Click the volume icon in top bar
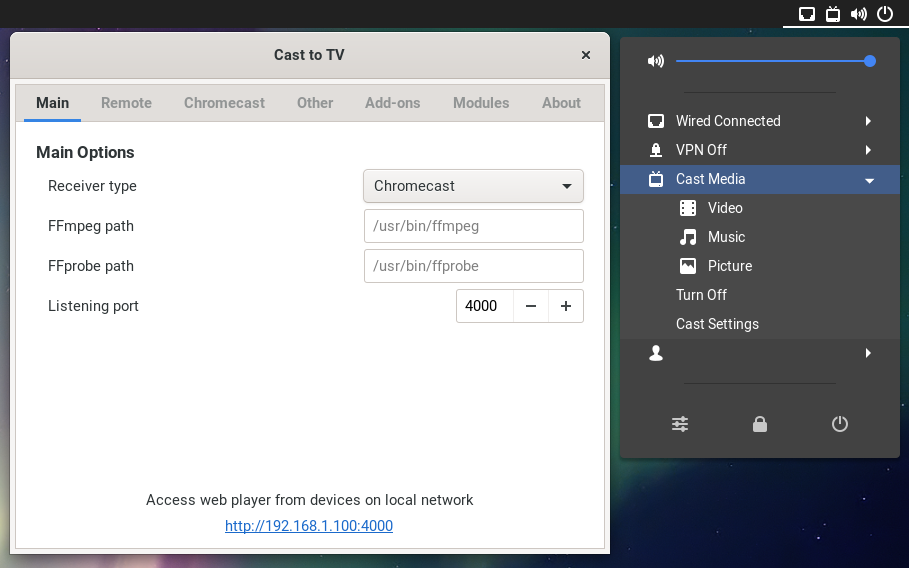The width and height of the screenshot is (909, 568). (x=859, y=13)
